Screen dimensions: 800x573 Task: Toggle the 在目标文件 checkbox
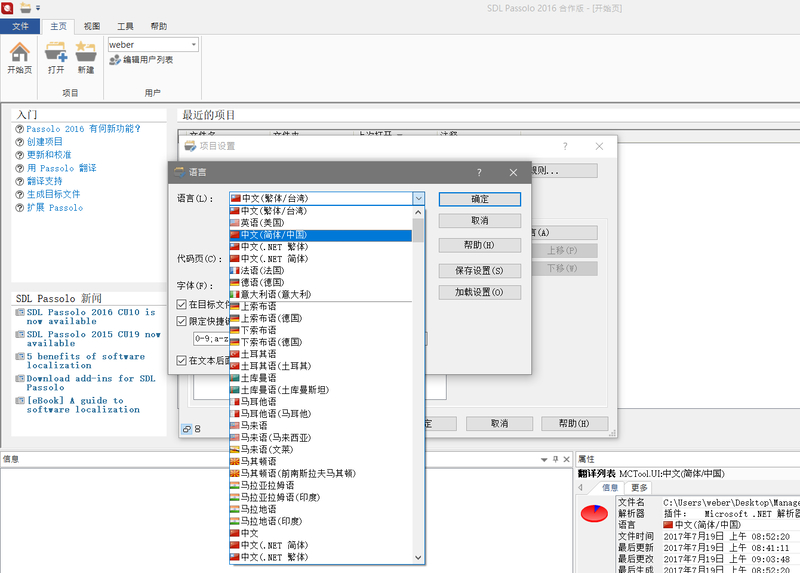pyautogui.click(x=181, y=304)
